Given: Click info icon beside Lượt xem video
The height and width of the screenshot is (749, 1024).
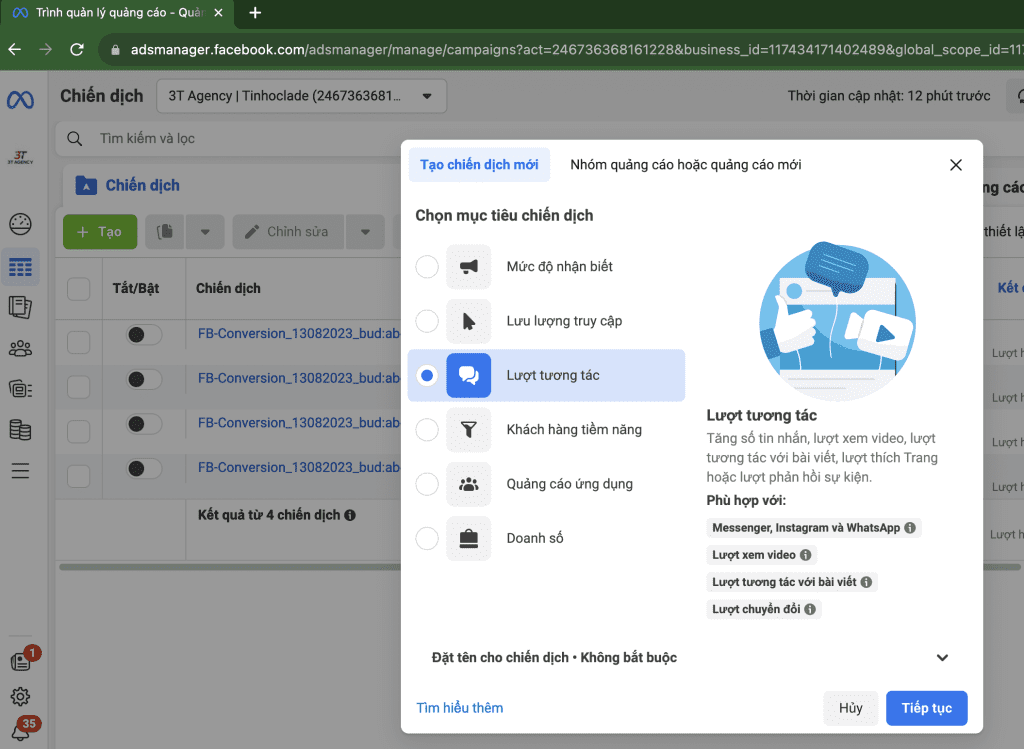Looking at the screenshot, I should click(806, 555).
